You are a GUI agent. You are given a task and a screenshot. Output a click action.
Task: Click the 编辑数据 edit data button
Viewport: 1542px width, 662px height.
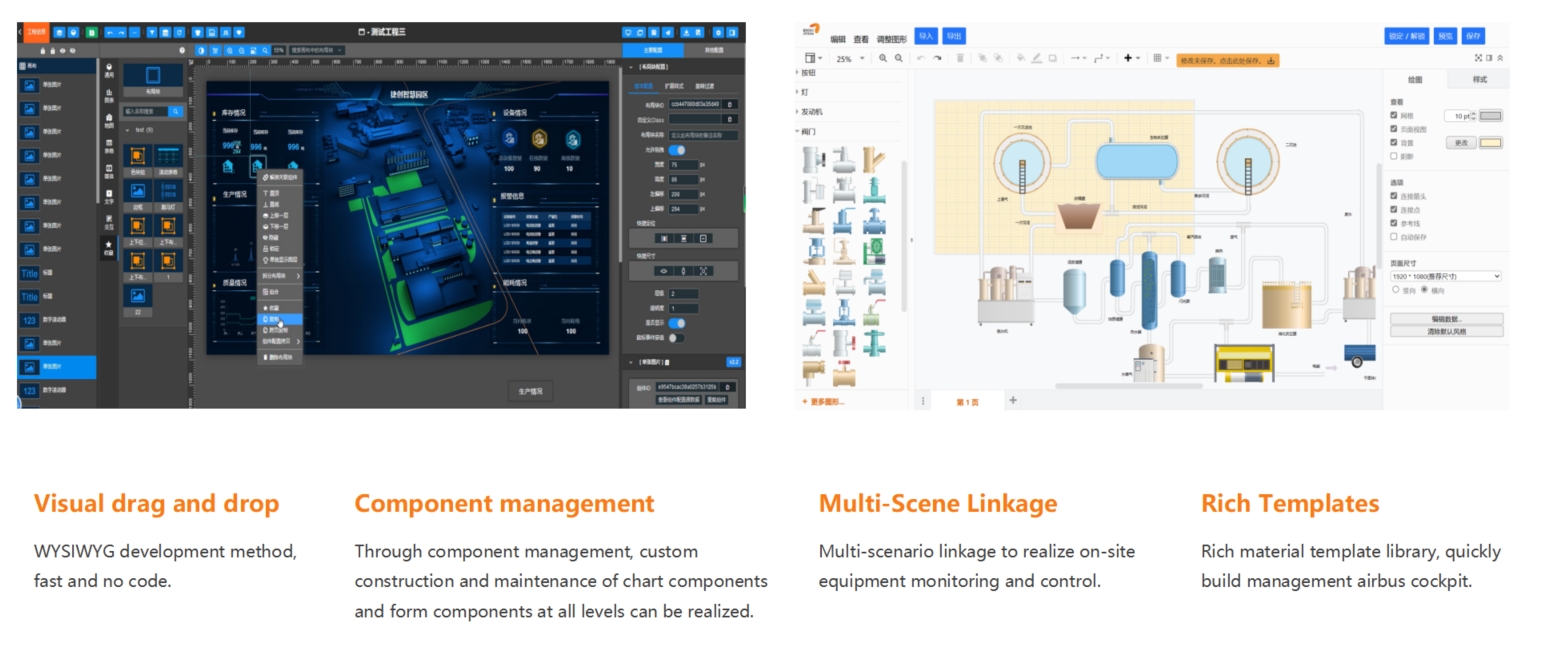[x=1445, y=319]
